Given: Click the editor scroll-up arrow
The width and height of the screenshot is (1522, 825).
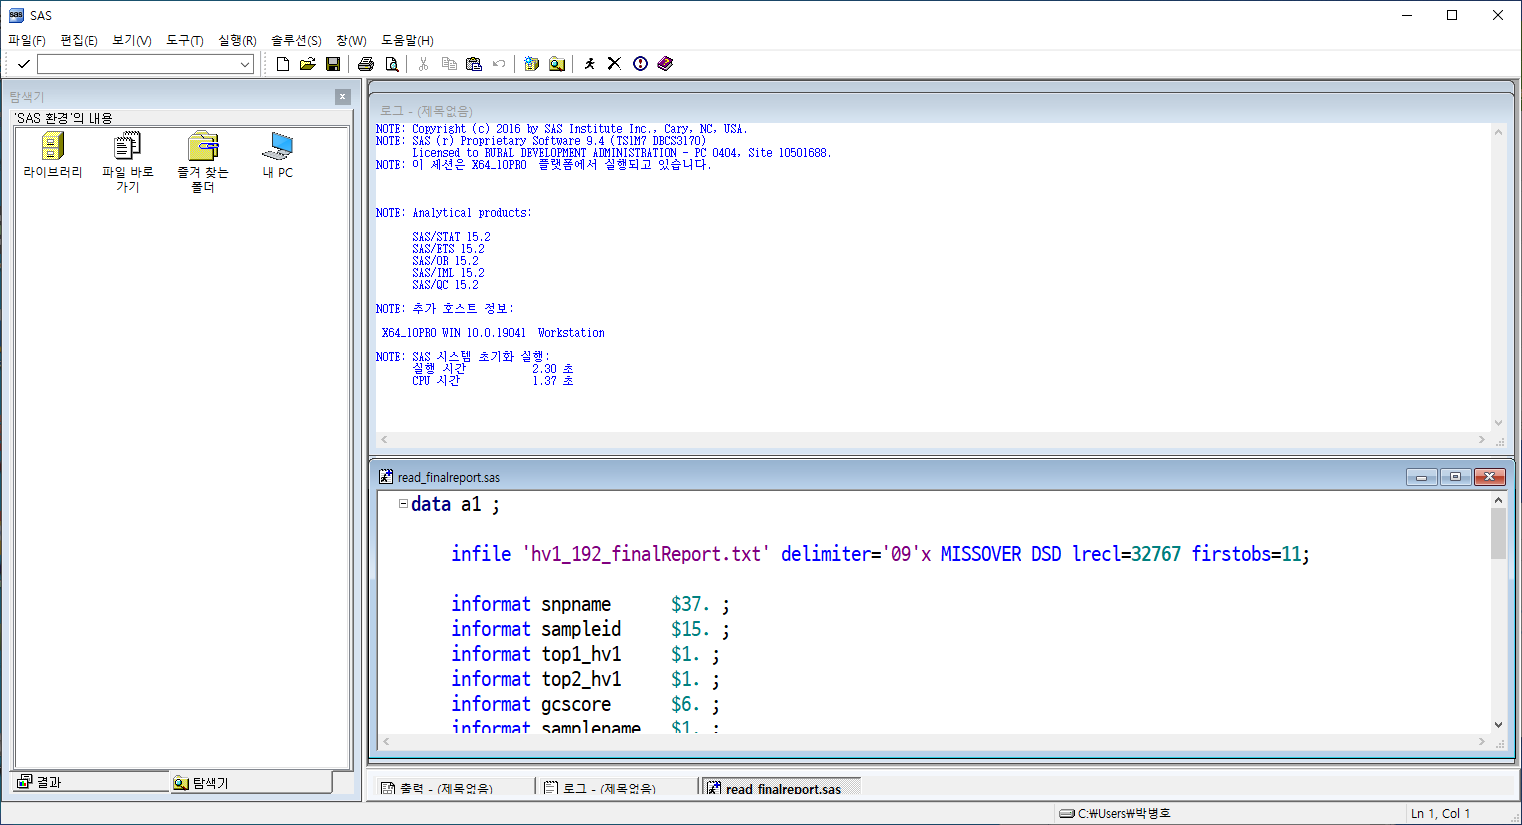Looking at the screenshot, I should 1498,500.
